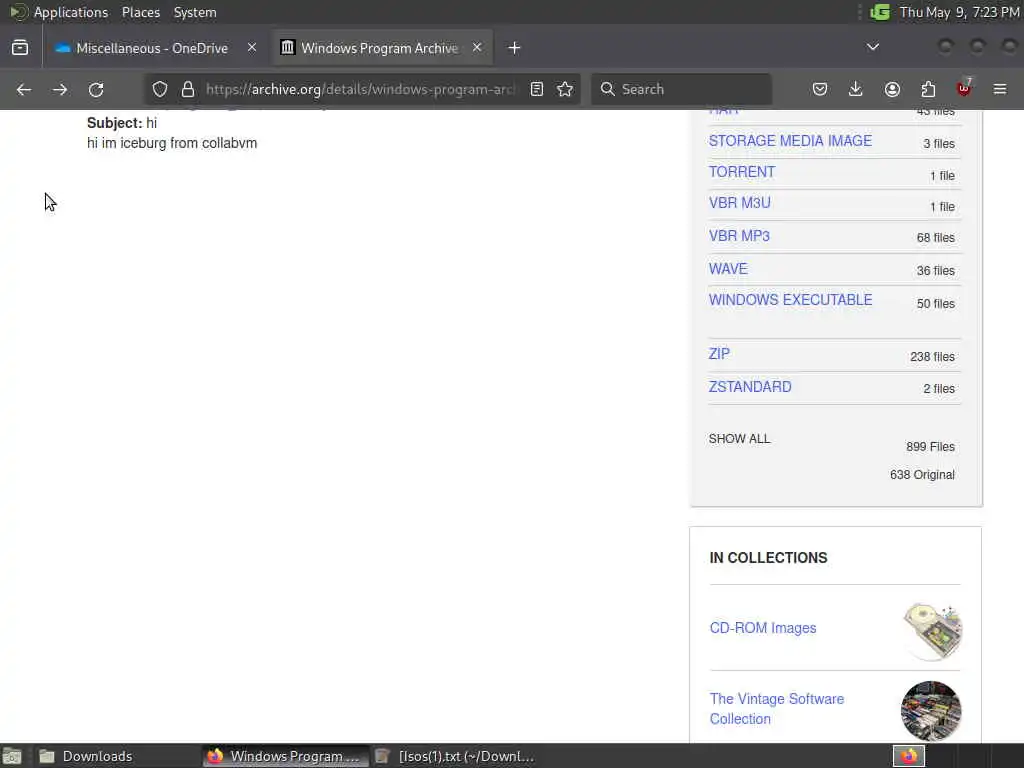Open the System menu
The width and height of the screenshot is (1024, 768).
coord(195,12)
